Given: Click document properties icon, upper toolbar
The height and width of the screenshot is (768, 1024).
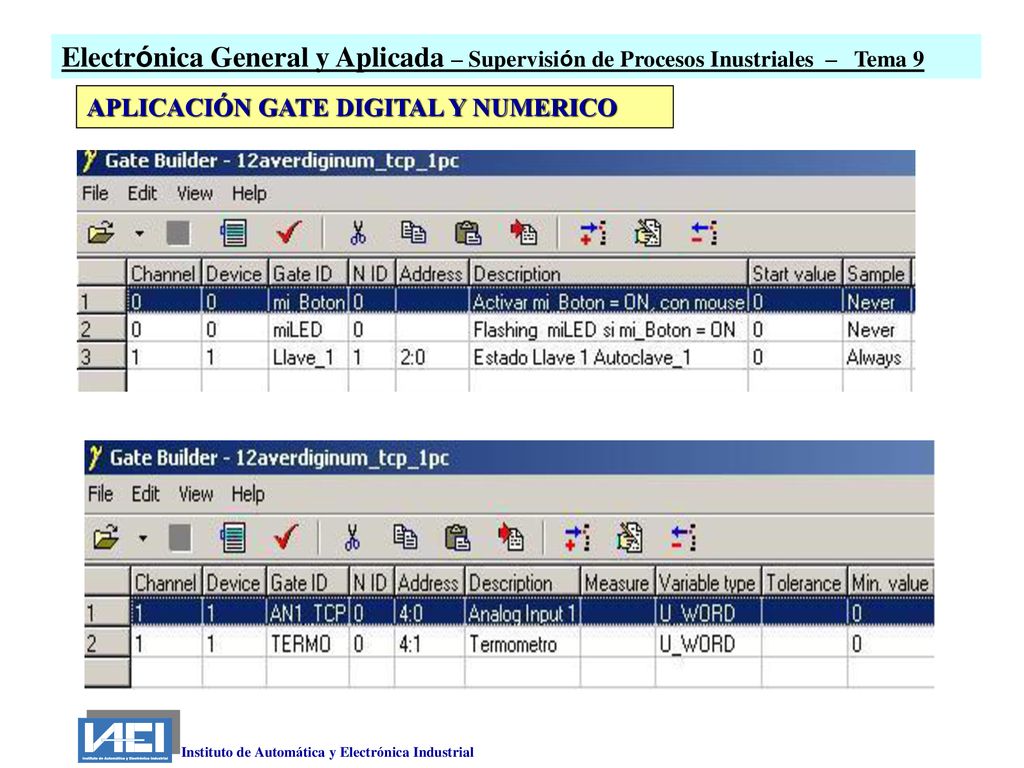Looking at the screenshot, I should point(648,233).
